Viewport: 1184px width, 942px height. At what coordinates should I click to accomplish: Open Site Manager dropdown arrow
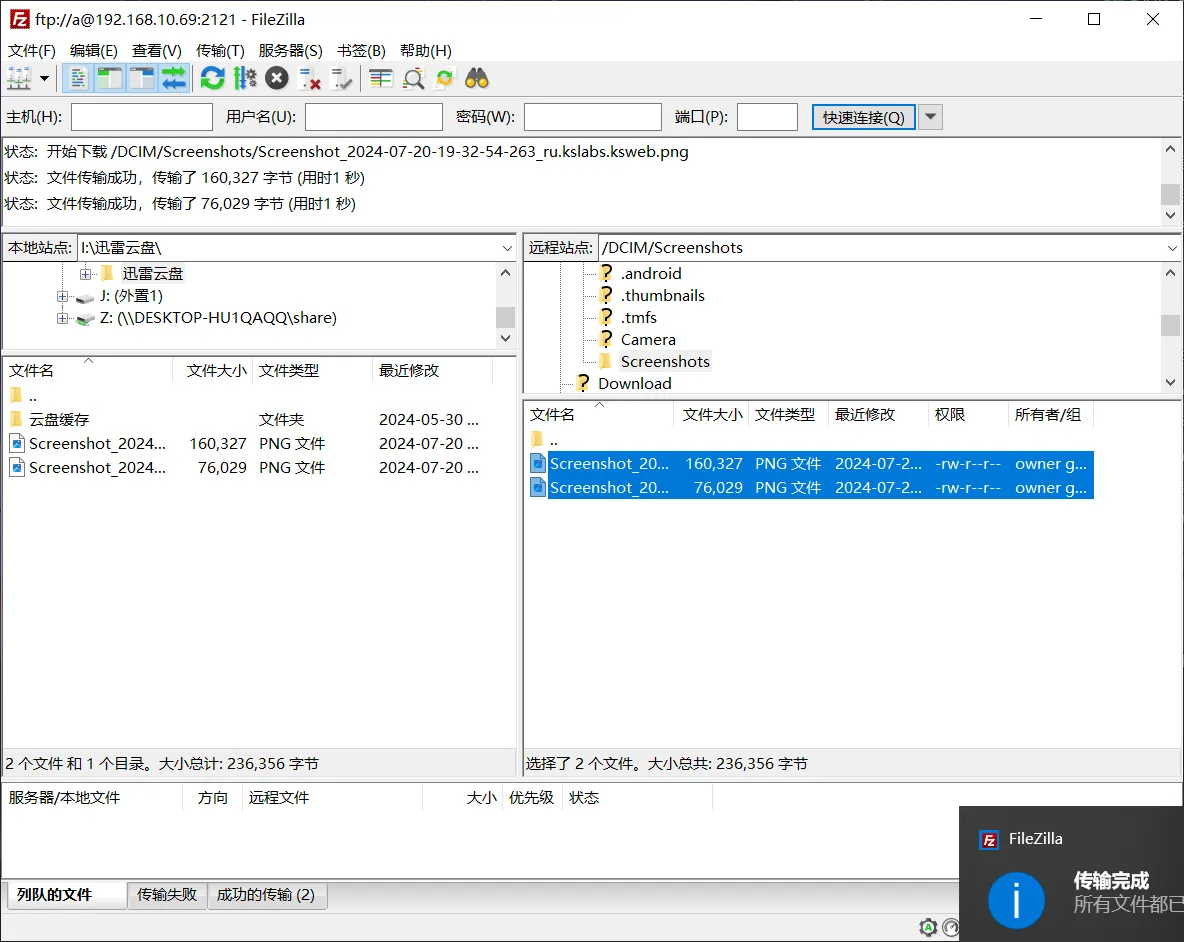45,78
